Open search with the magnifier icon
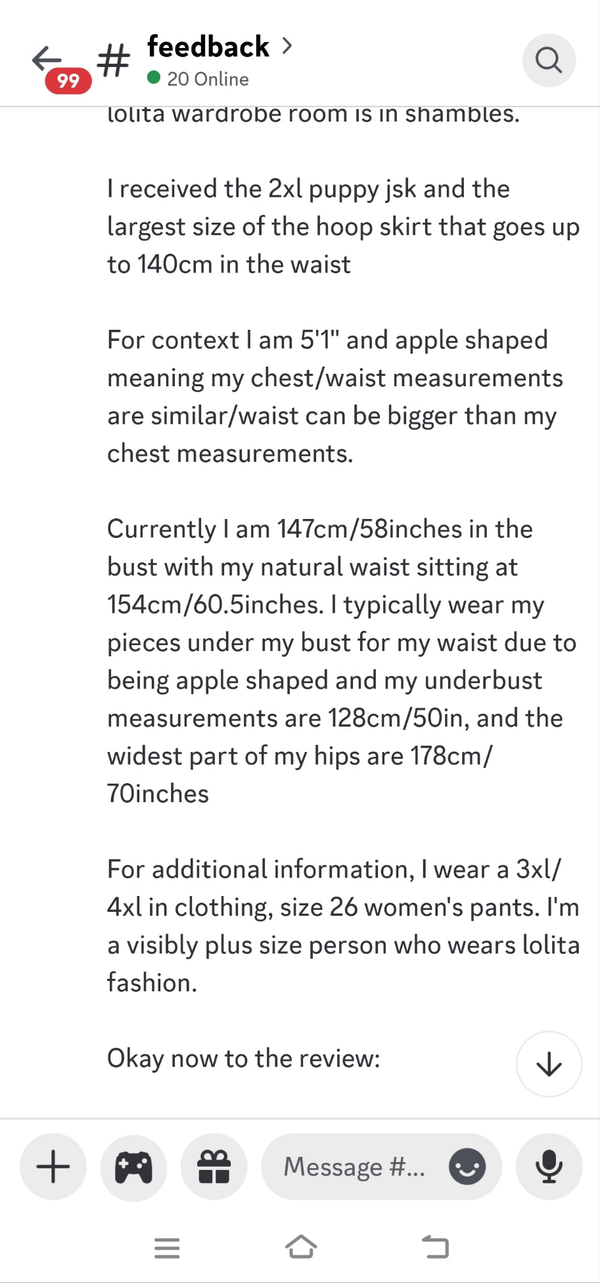Image resolution: width=600 pixels, height=1283 pixels. [x=549, y=61]
